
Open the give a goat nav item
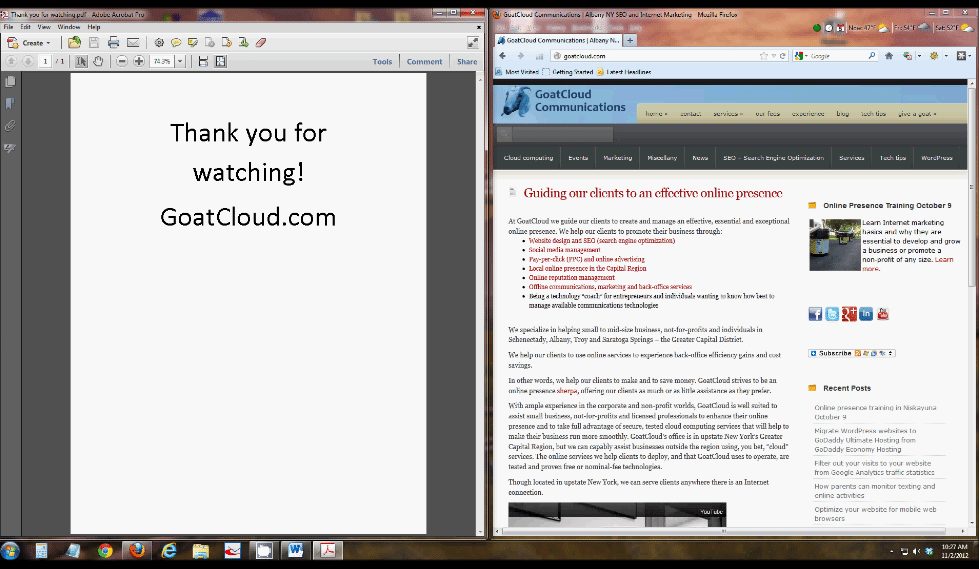click(917, 114)
